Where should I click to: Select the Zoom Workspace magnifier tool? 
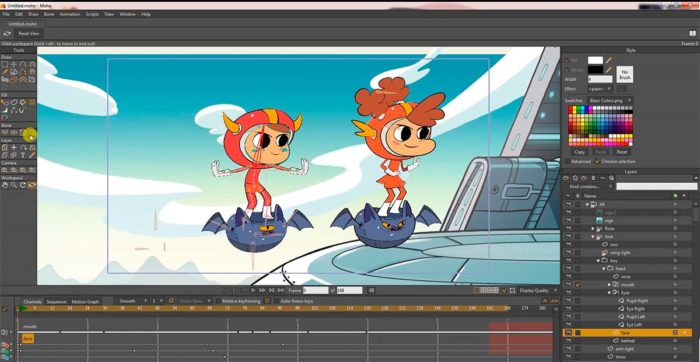click(14, 185)
